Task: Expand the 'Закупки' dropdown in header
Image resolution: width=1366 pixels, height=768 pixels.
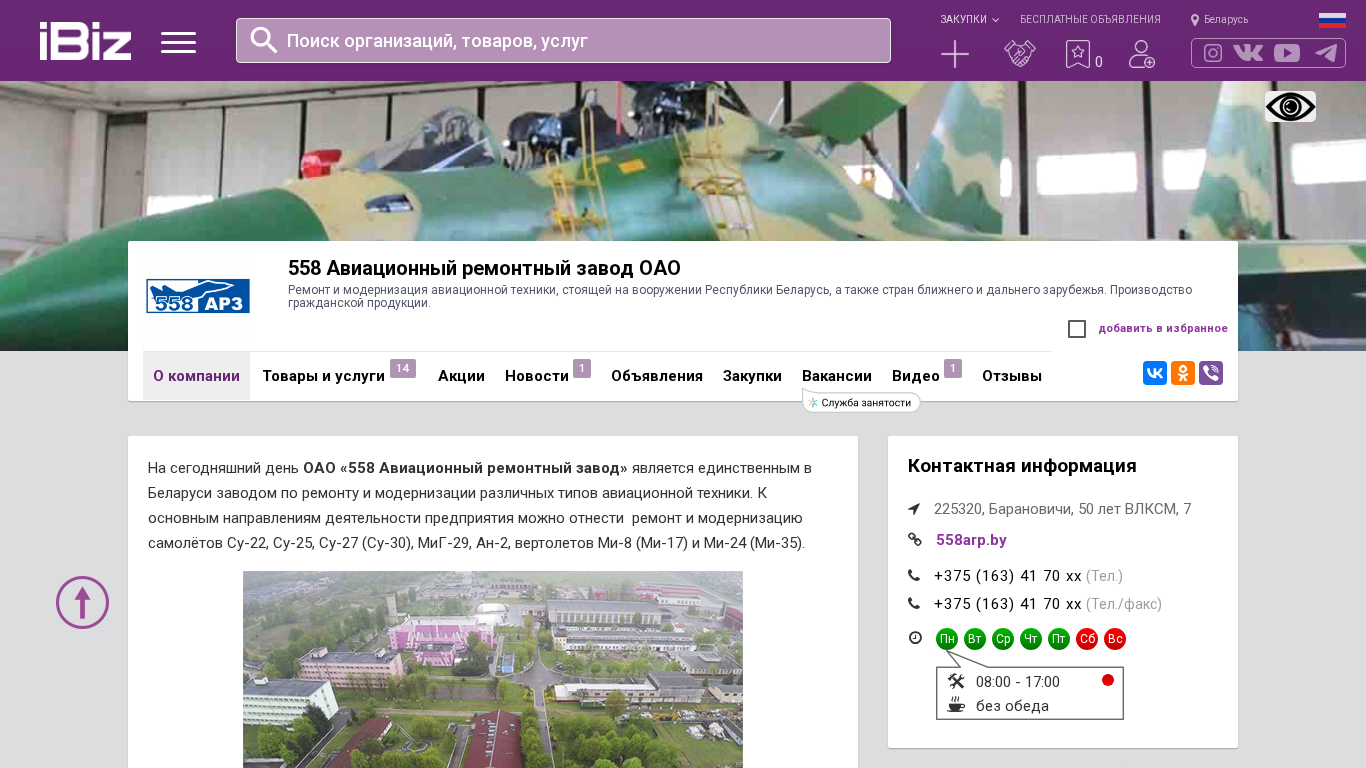Action: (968, 20)
